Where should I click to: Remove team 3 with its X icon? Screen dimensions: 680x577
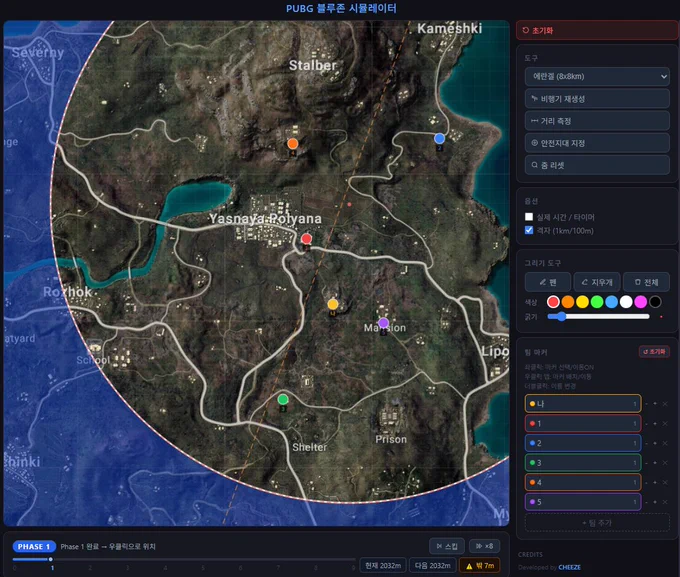(665, 463)
